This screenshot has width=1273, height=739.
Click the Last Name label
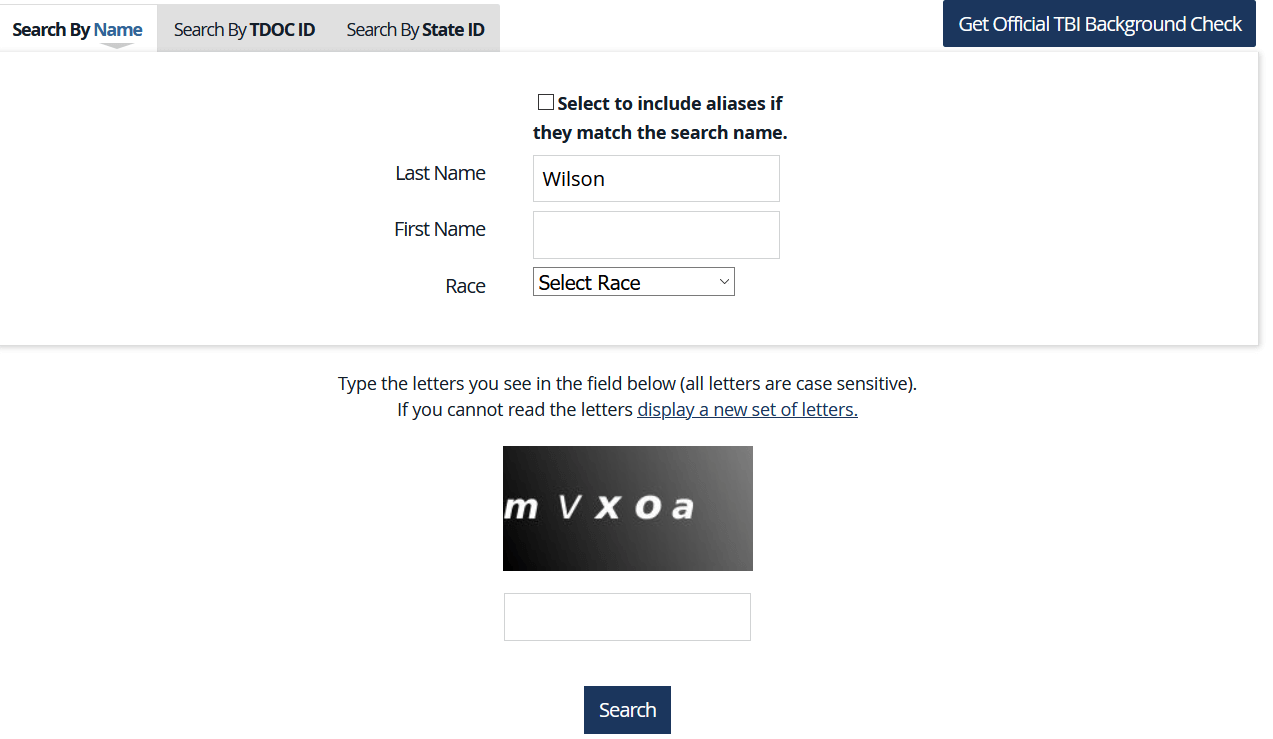tap(440, 173)
